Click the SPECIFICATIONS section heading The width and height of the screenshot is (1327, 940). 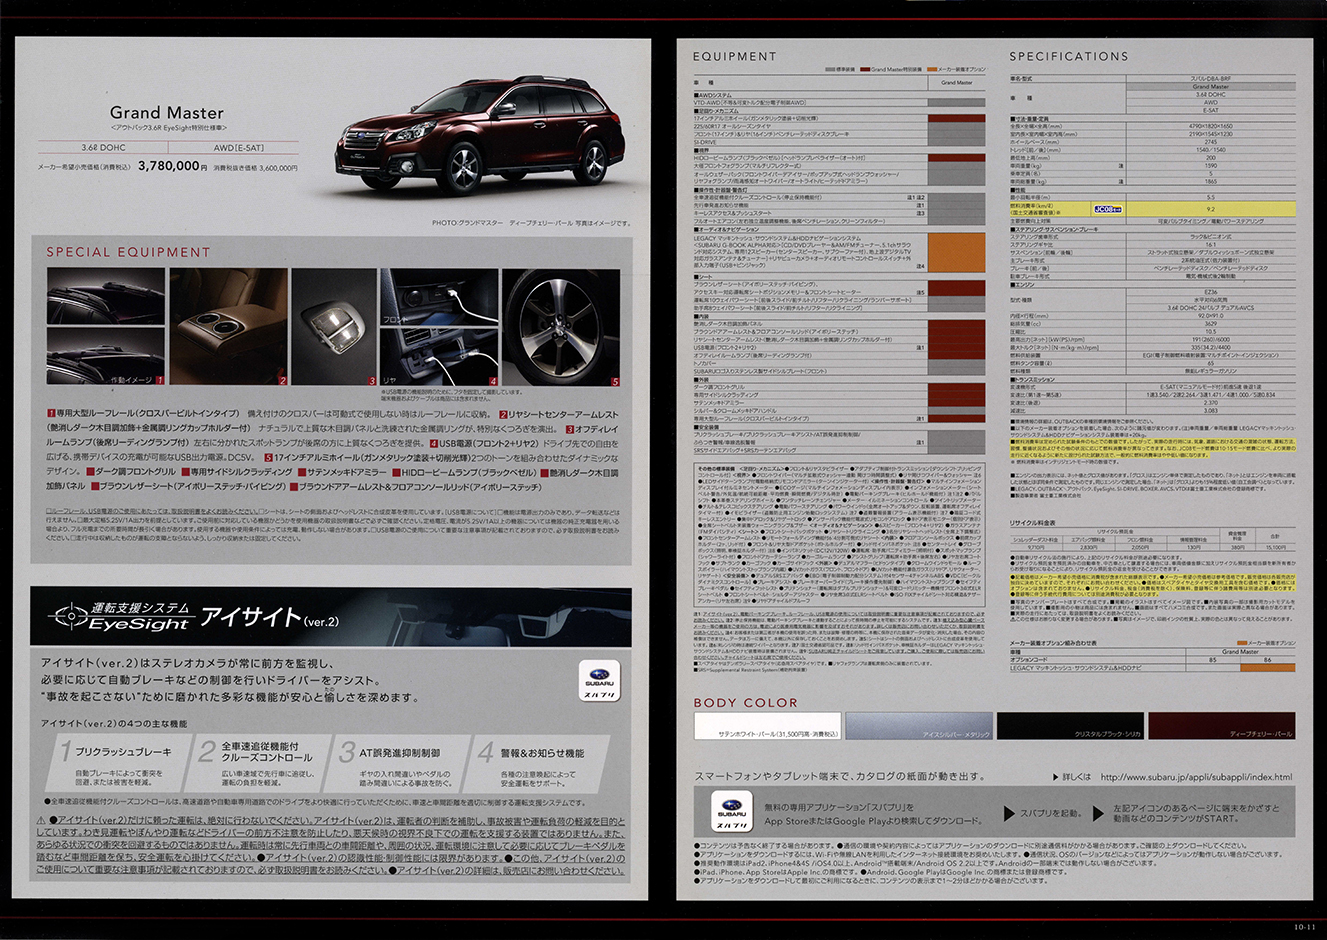pos(1068,57)
